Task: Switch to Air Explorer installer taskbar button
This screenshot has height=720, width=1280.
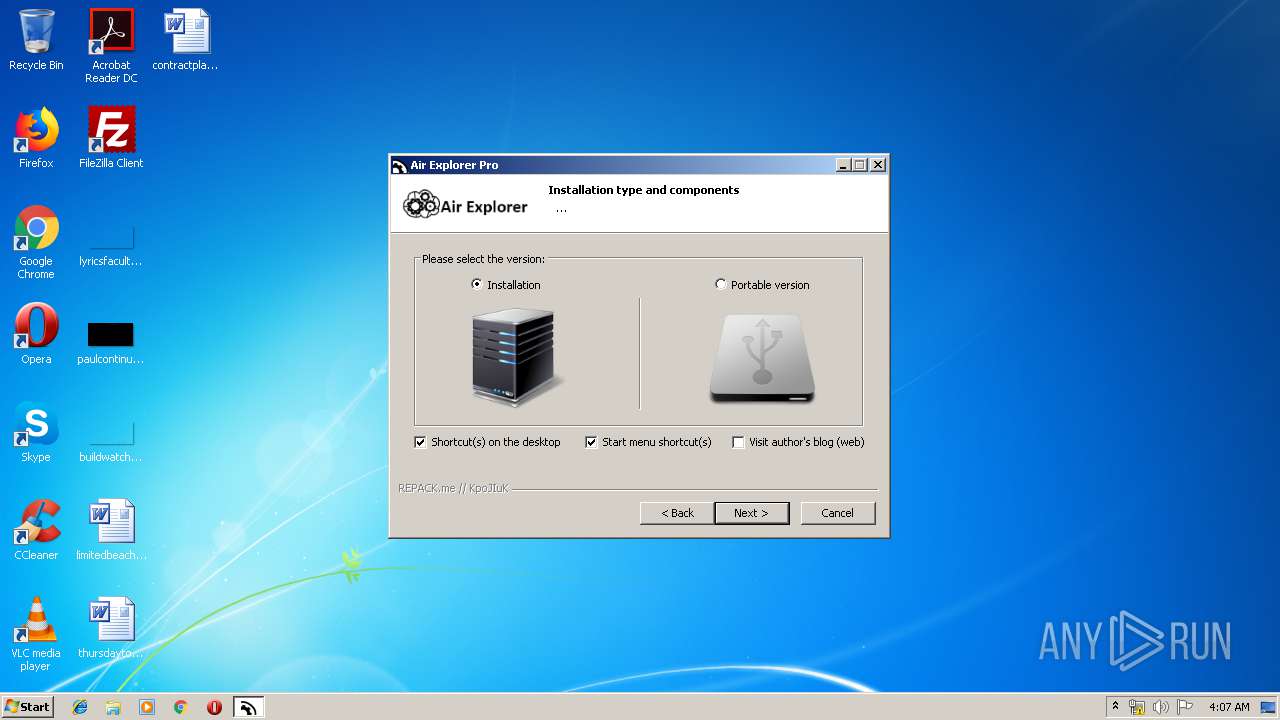Action: (x=248, y=707)
